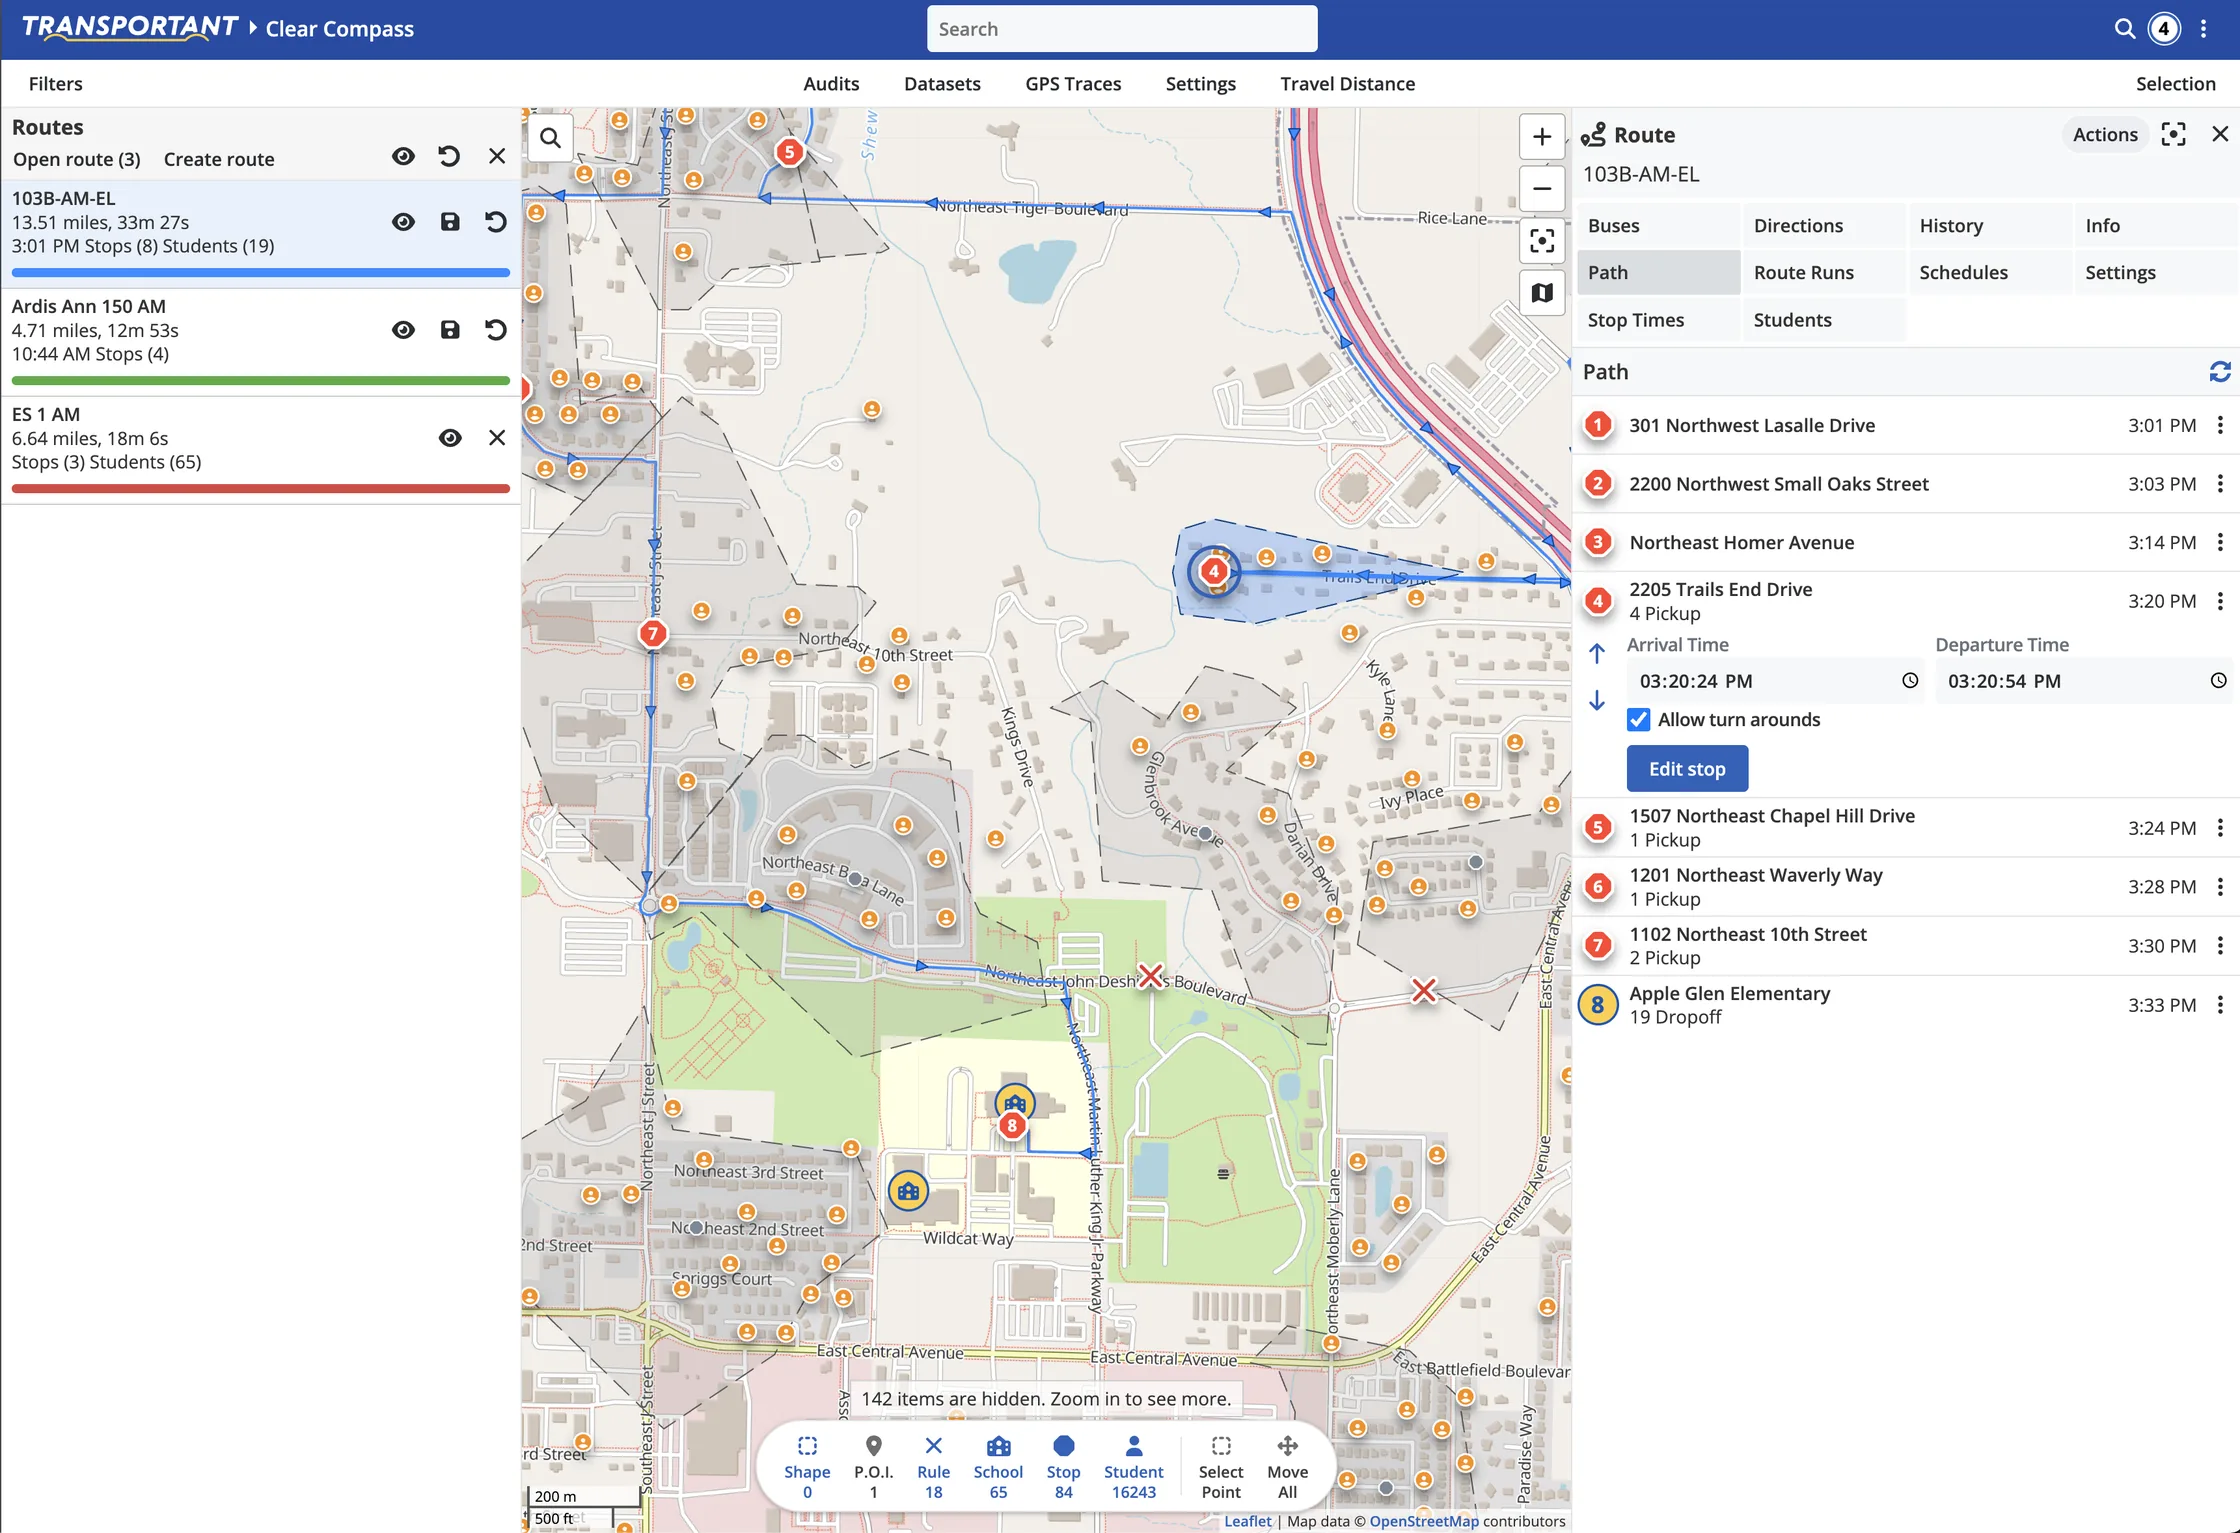
Task: Focus route on map from Route panel
Action: (x=2173, y=134)
